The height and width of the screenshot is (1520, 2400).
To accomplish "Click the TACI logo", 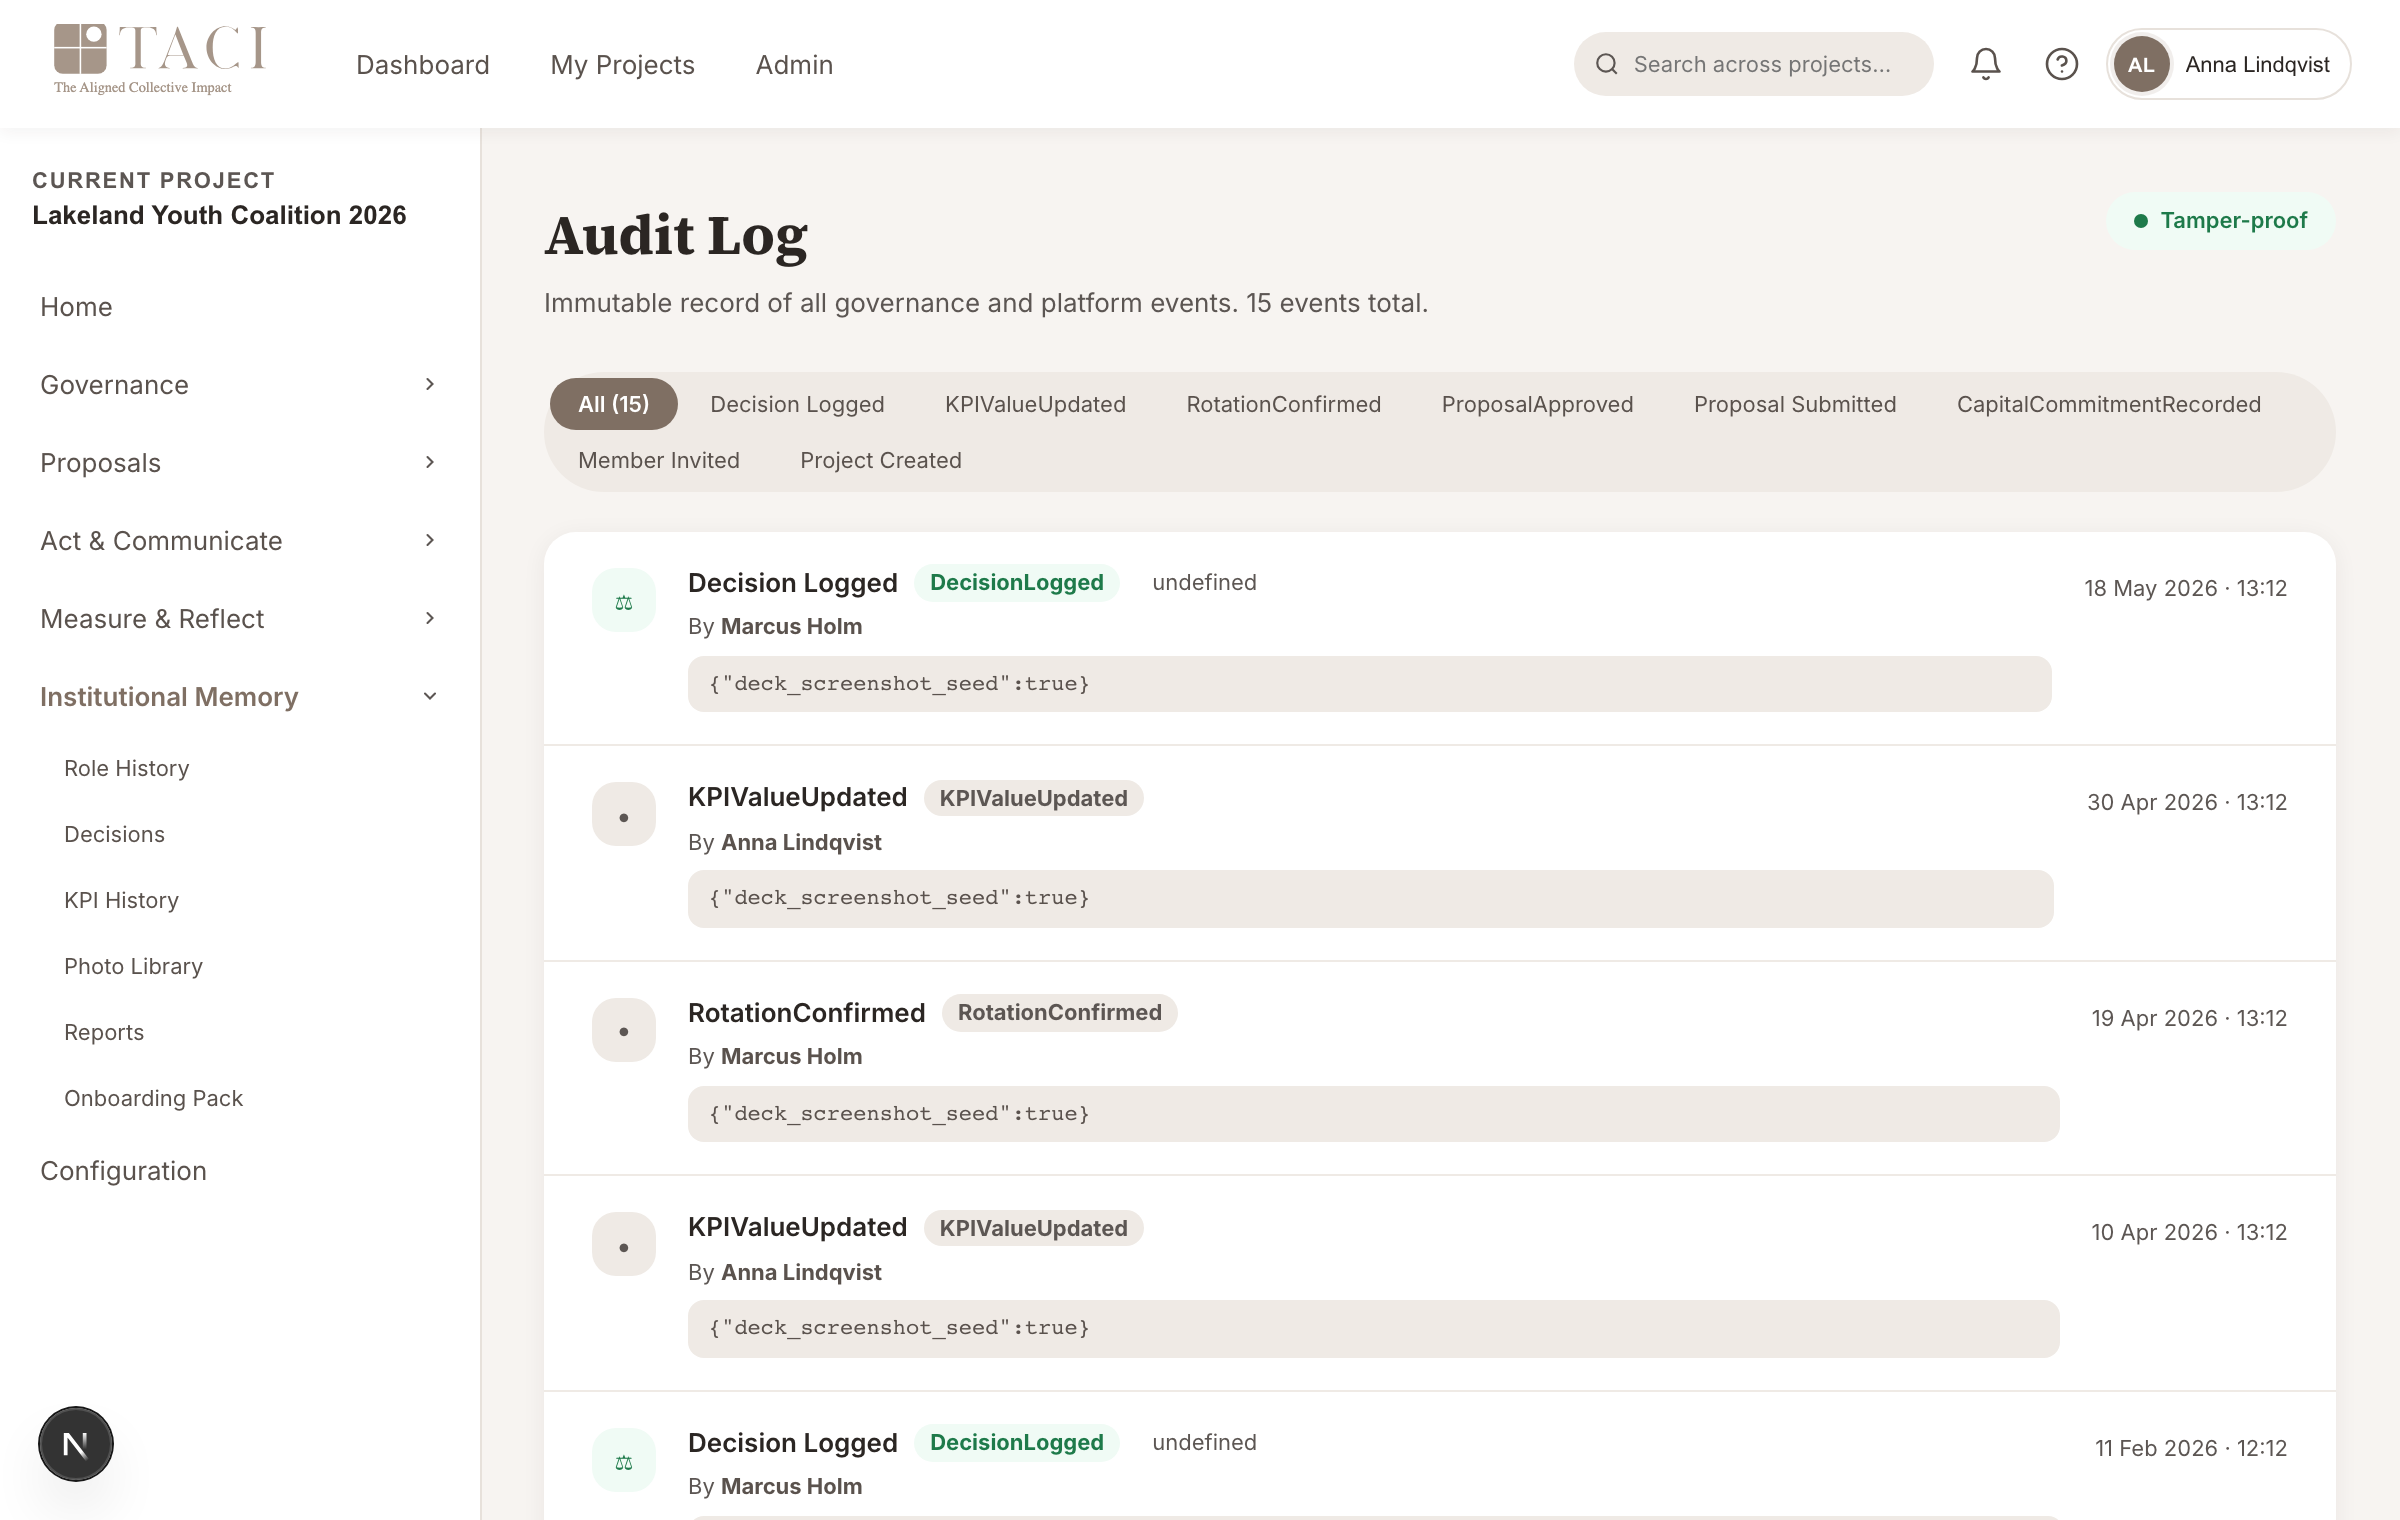I will (160, 60).
